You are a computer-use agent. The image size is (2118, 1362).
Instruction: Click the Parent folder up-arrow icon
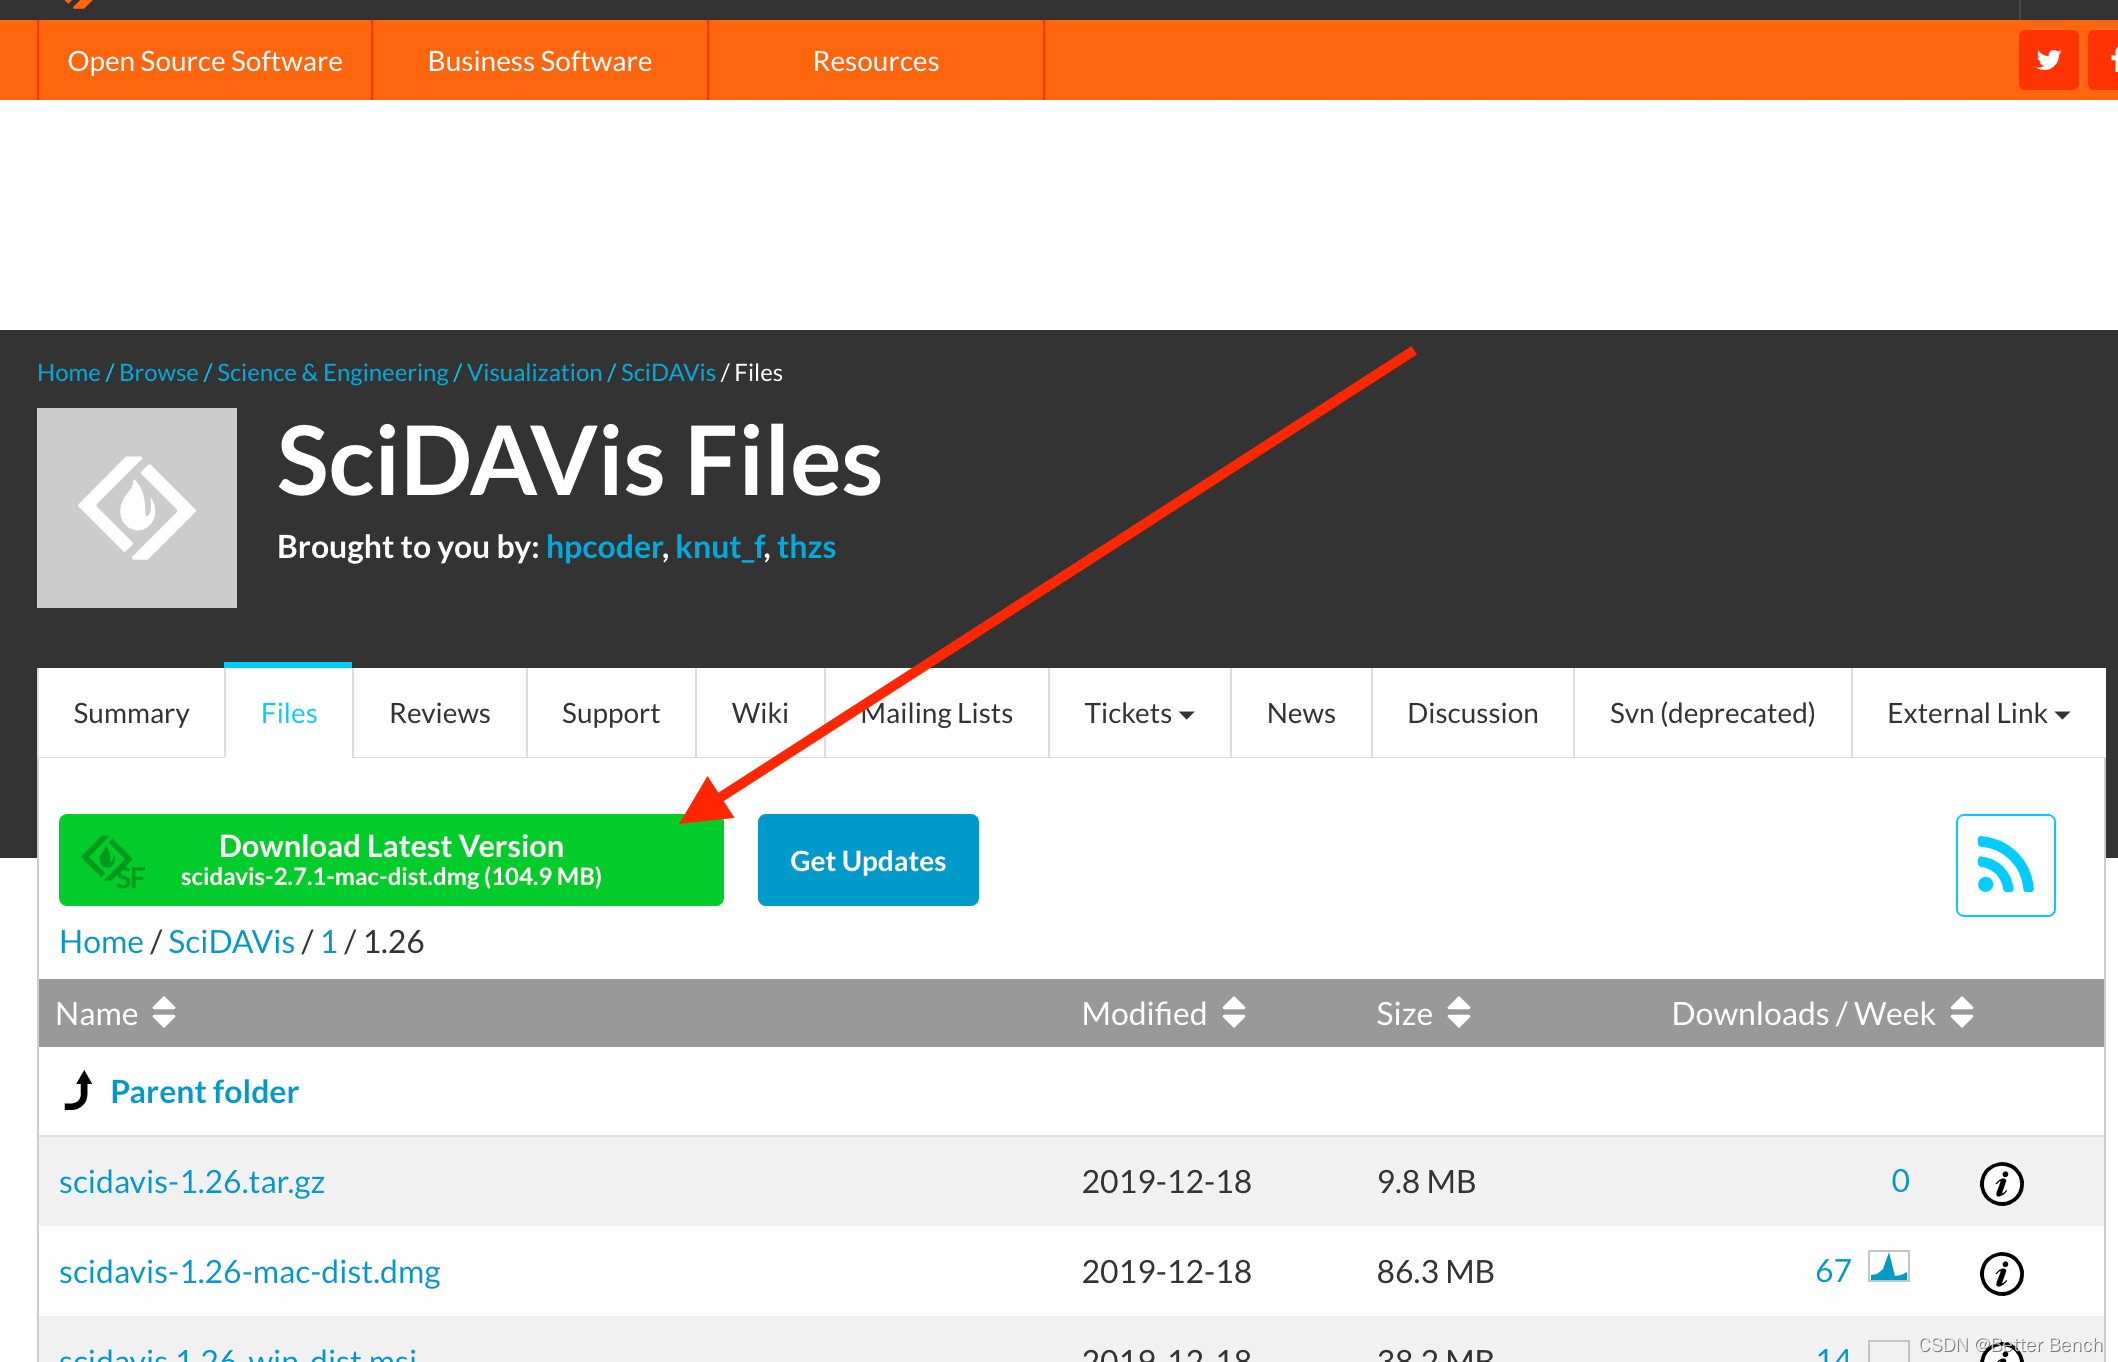(x=79, y=1091)
